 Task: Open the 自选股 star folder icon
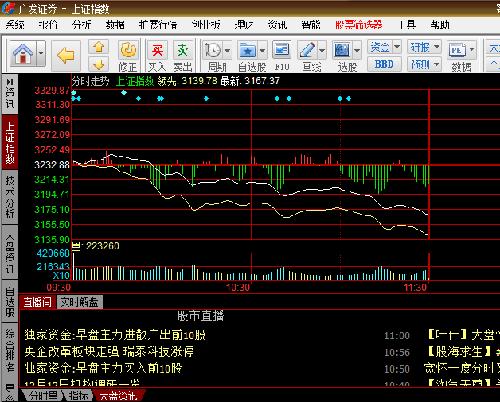click(x=247, y=50)
